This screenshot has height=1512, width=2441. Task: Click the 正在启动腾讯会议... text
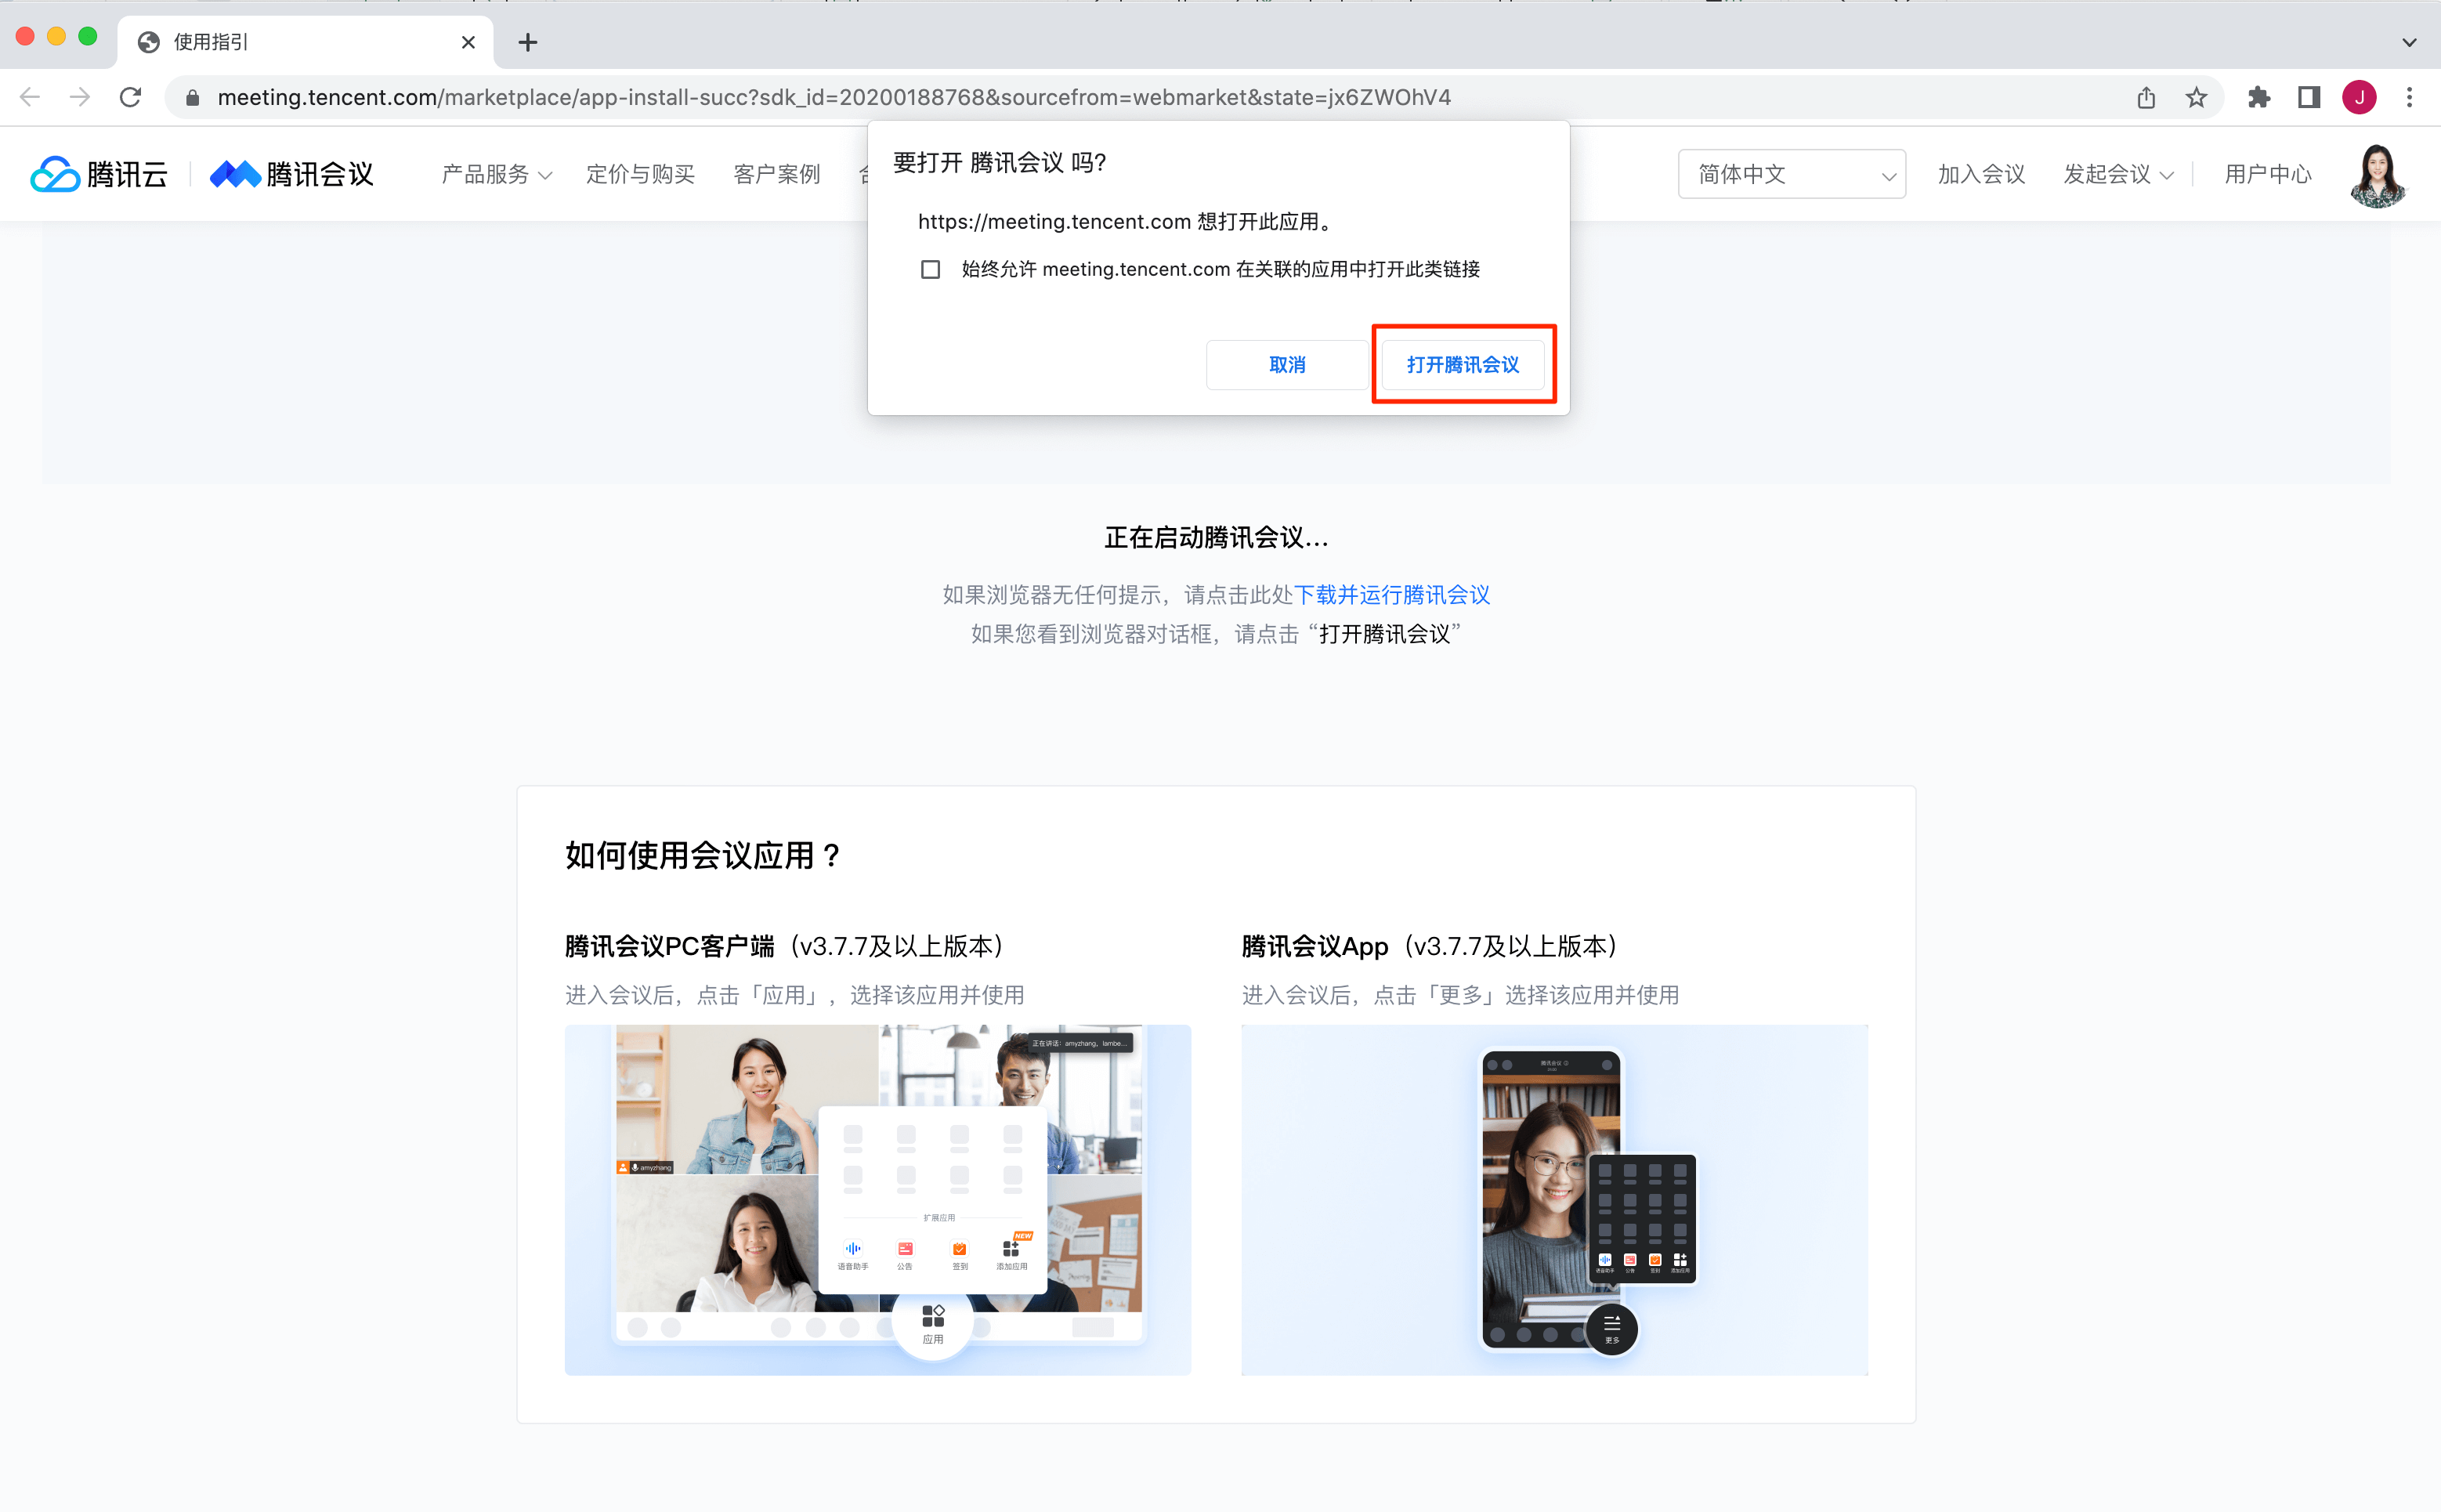[x=1216, y=538]
